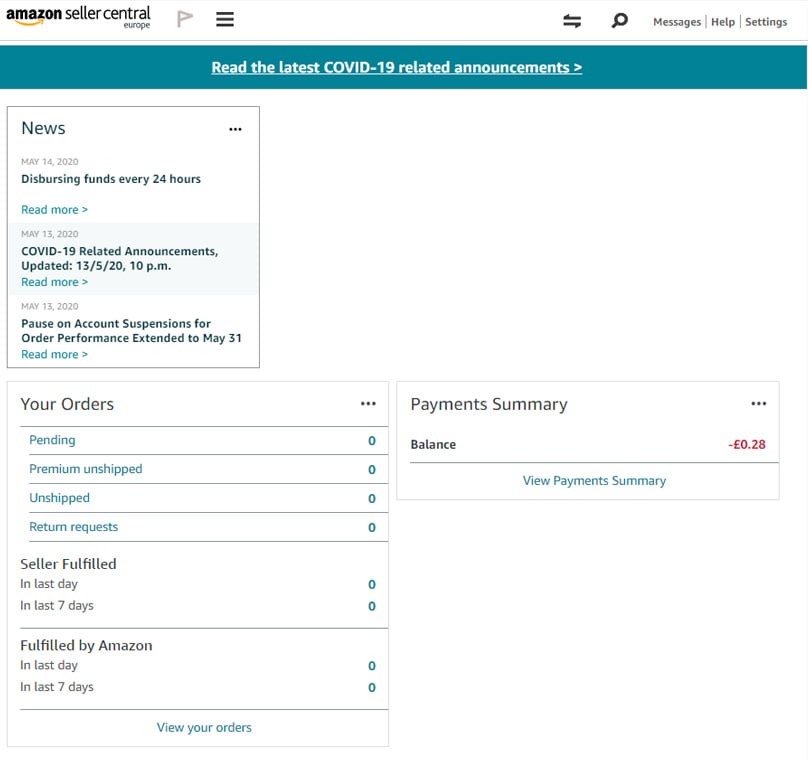The width and height of the screenshot is (808, 761).
Task: Click View your orders link
Action: [204, 728]
